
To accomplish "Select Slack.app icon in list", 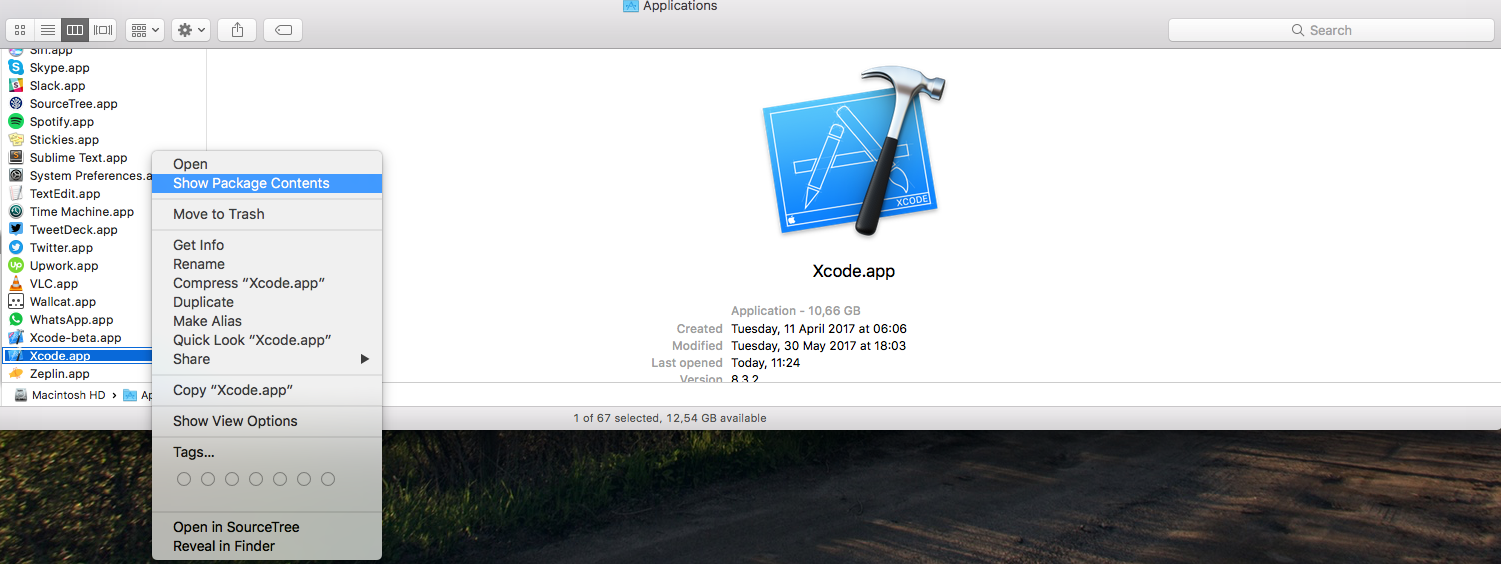I will [x=16, y=86].
